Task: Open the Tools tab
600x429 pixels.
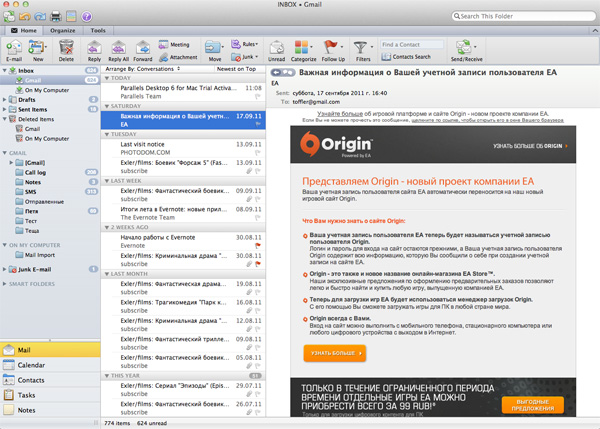Action: tap(98, 31)
